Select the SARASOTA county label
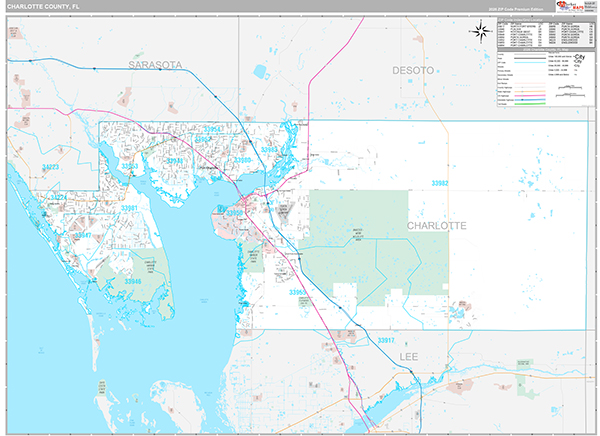 tap(155, 65)
